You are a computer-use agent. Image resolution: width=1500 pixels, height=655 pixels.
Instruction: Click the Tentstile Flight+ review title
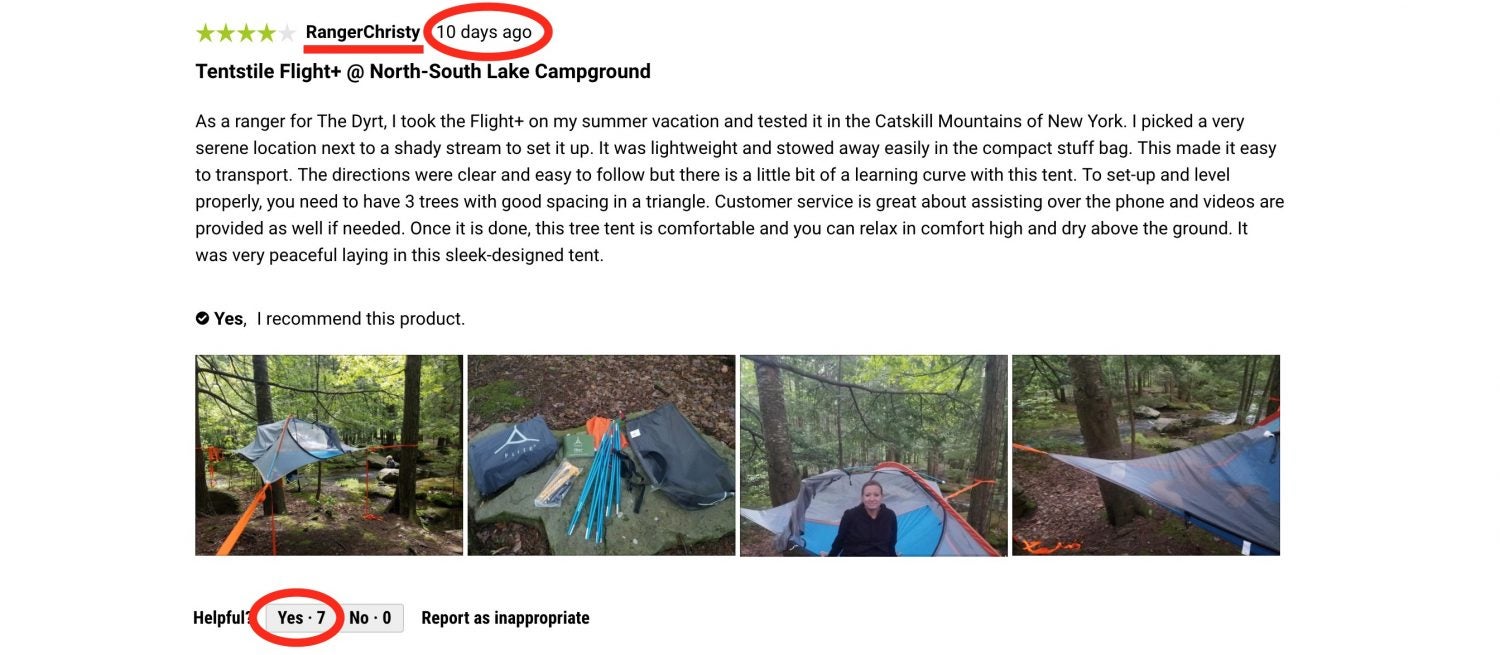423,71
